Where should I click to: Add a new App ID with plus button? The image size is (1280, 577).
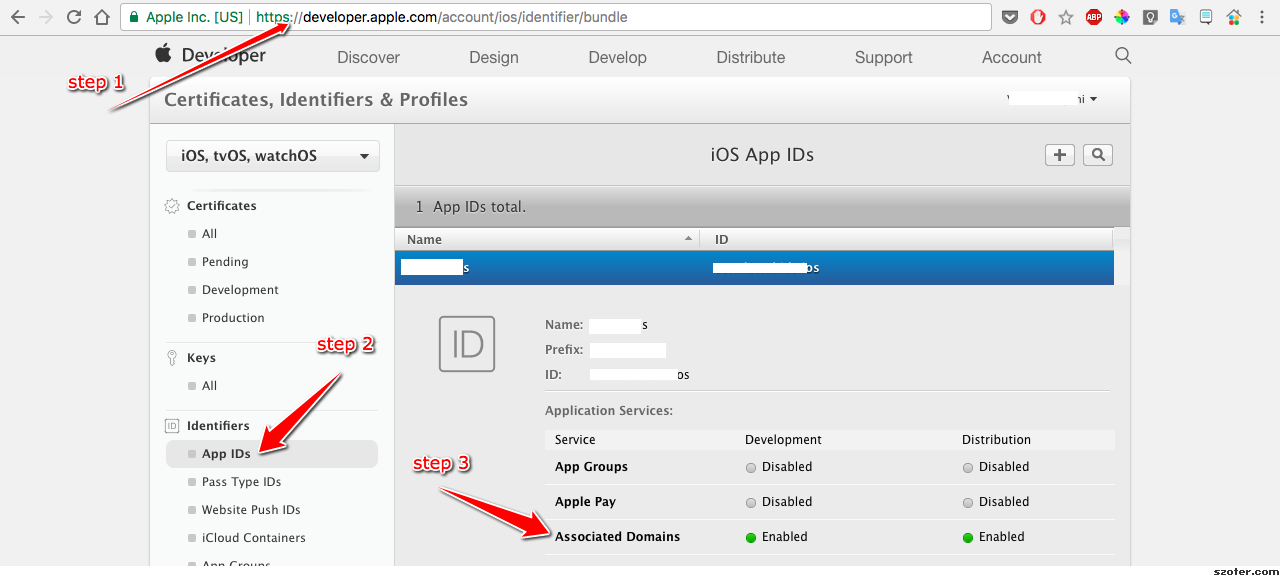pyautogui.click(x=1060, y=154)
